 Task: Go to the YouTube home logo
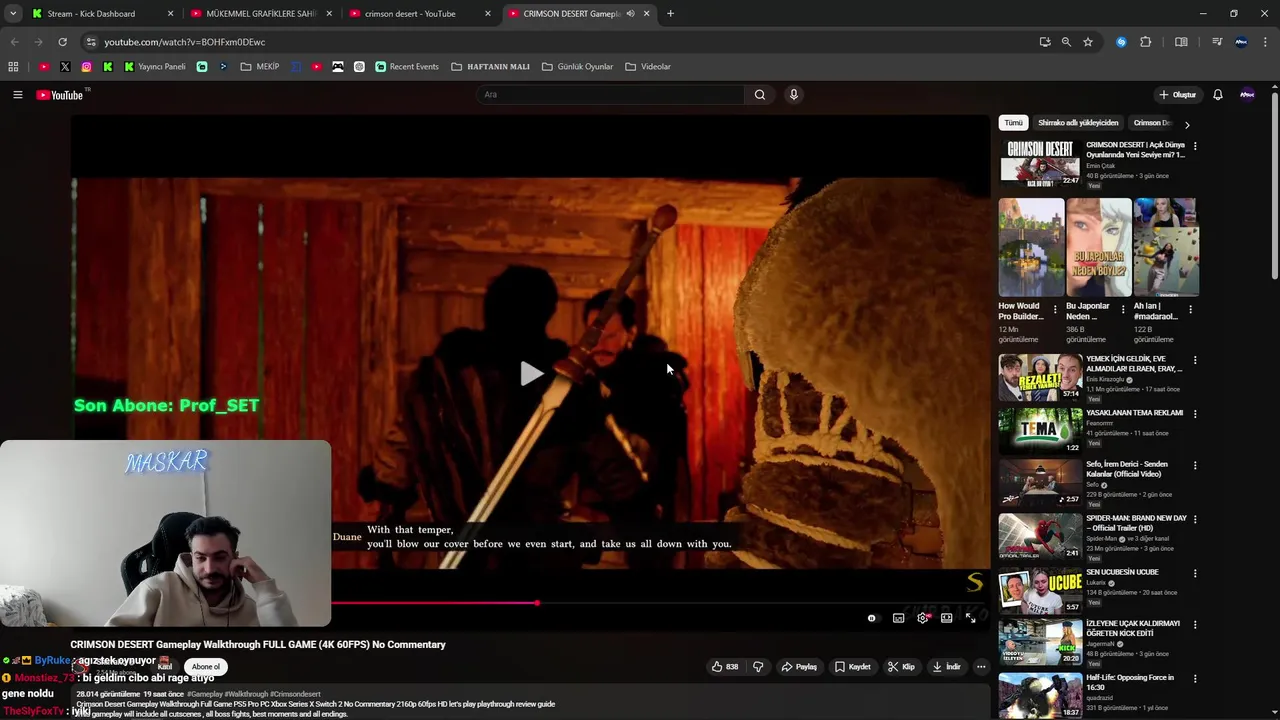60,95
